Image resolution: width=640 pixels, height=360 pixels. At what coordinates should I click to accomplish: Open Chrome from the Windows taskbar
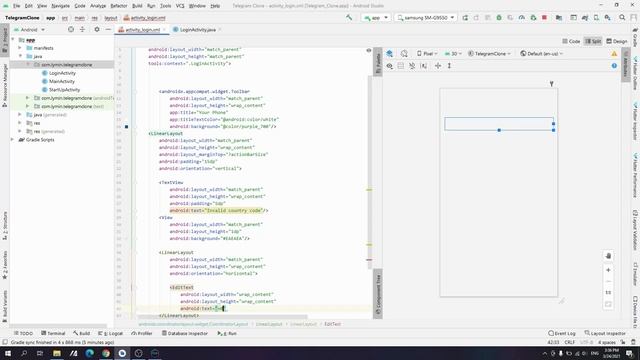106,353
